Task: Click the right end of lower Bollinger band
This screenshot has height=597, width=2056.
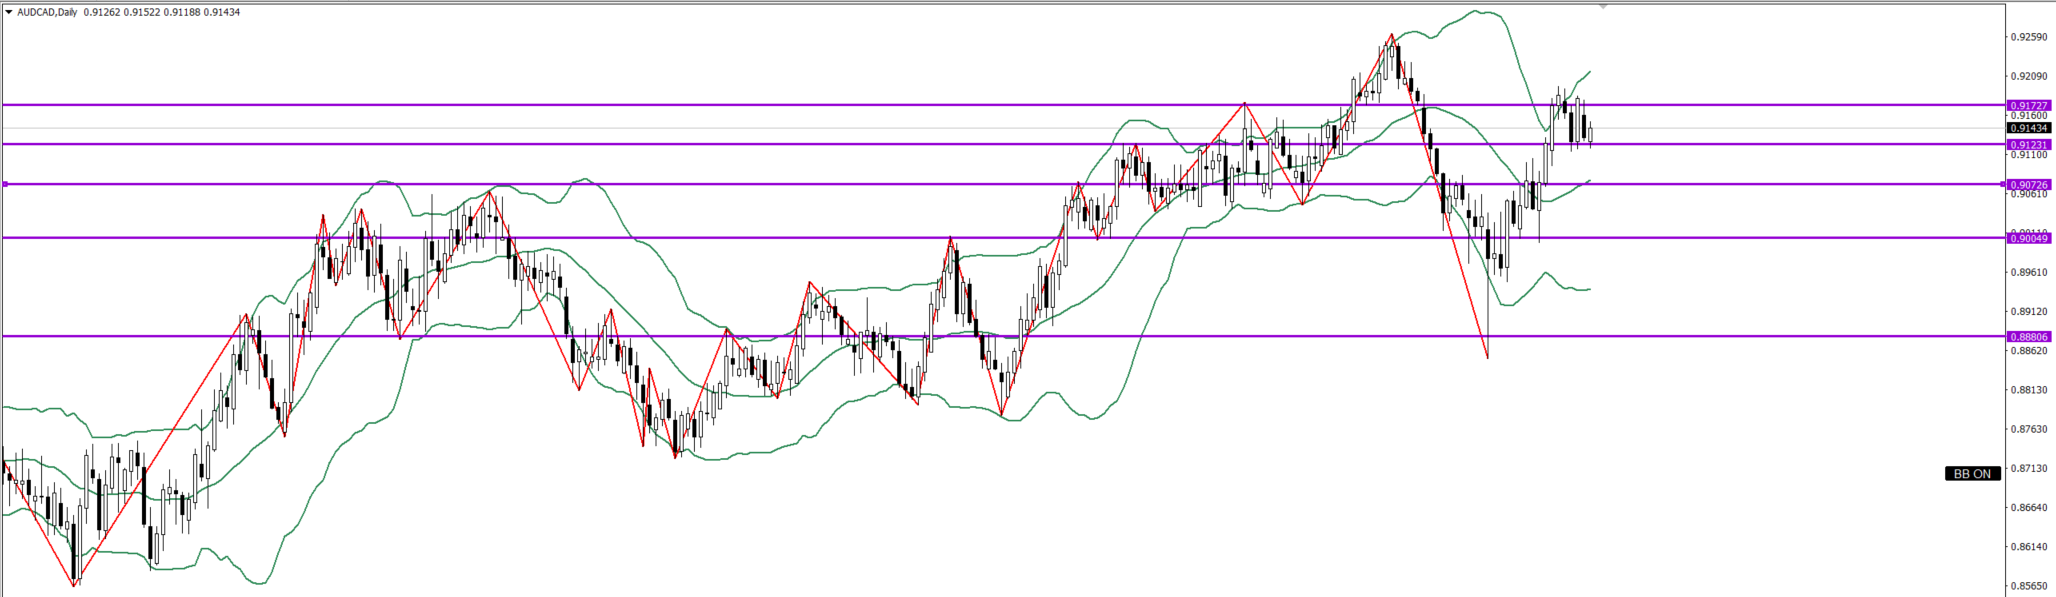Action: 1589,289
